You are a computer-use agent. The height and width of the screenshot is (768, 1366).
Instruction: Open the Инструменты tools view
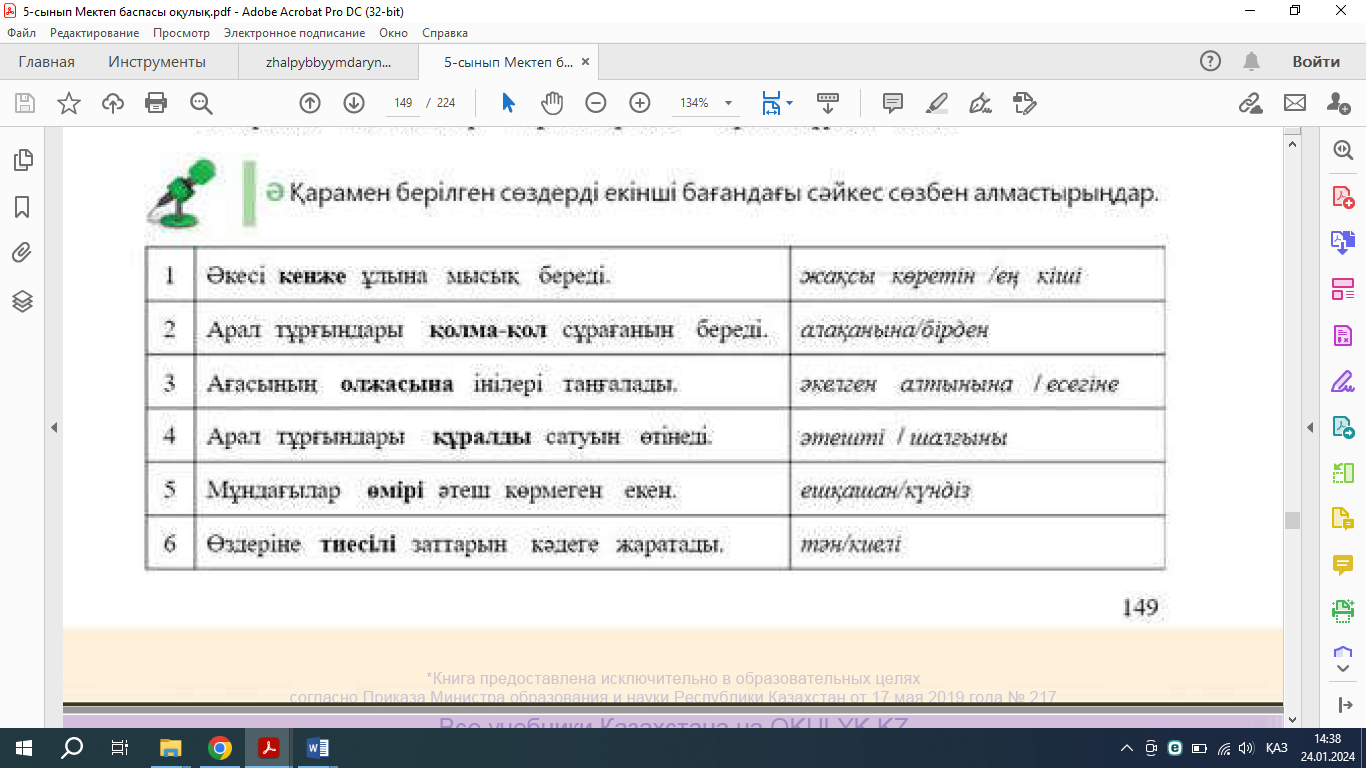[157, 62]
